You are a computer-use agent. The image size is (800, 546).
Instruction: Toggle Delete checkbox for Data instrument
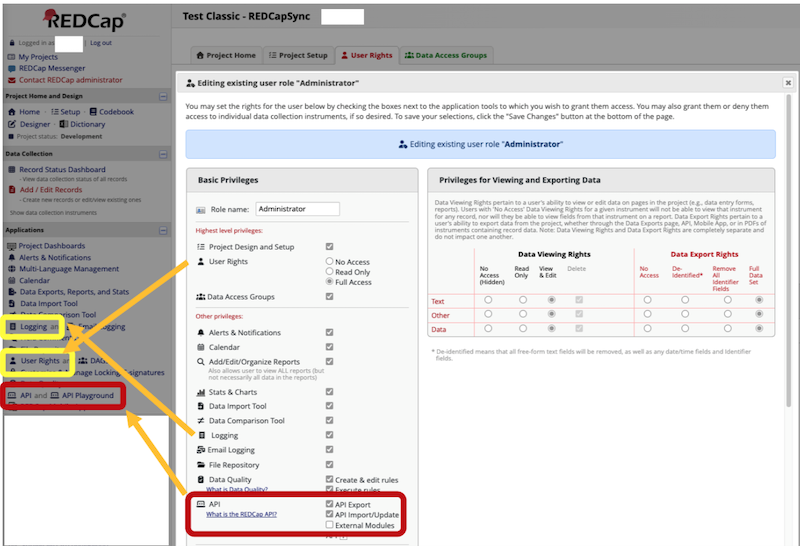click(579, 328)
